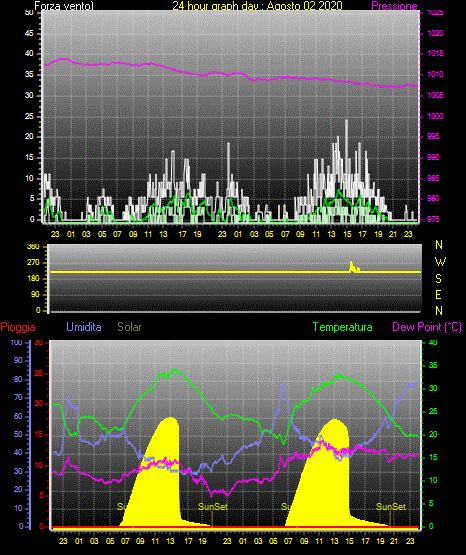Click the 'S' compass direction label
The image size is (466, 555).
[438, 279]
